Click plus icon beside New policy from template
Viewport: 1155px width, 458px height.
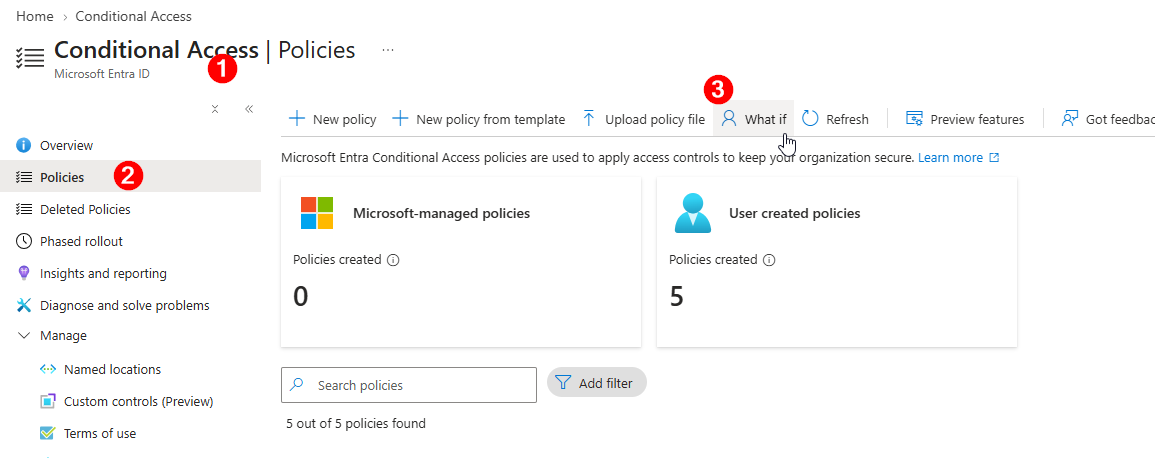(400, 119)
